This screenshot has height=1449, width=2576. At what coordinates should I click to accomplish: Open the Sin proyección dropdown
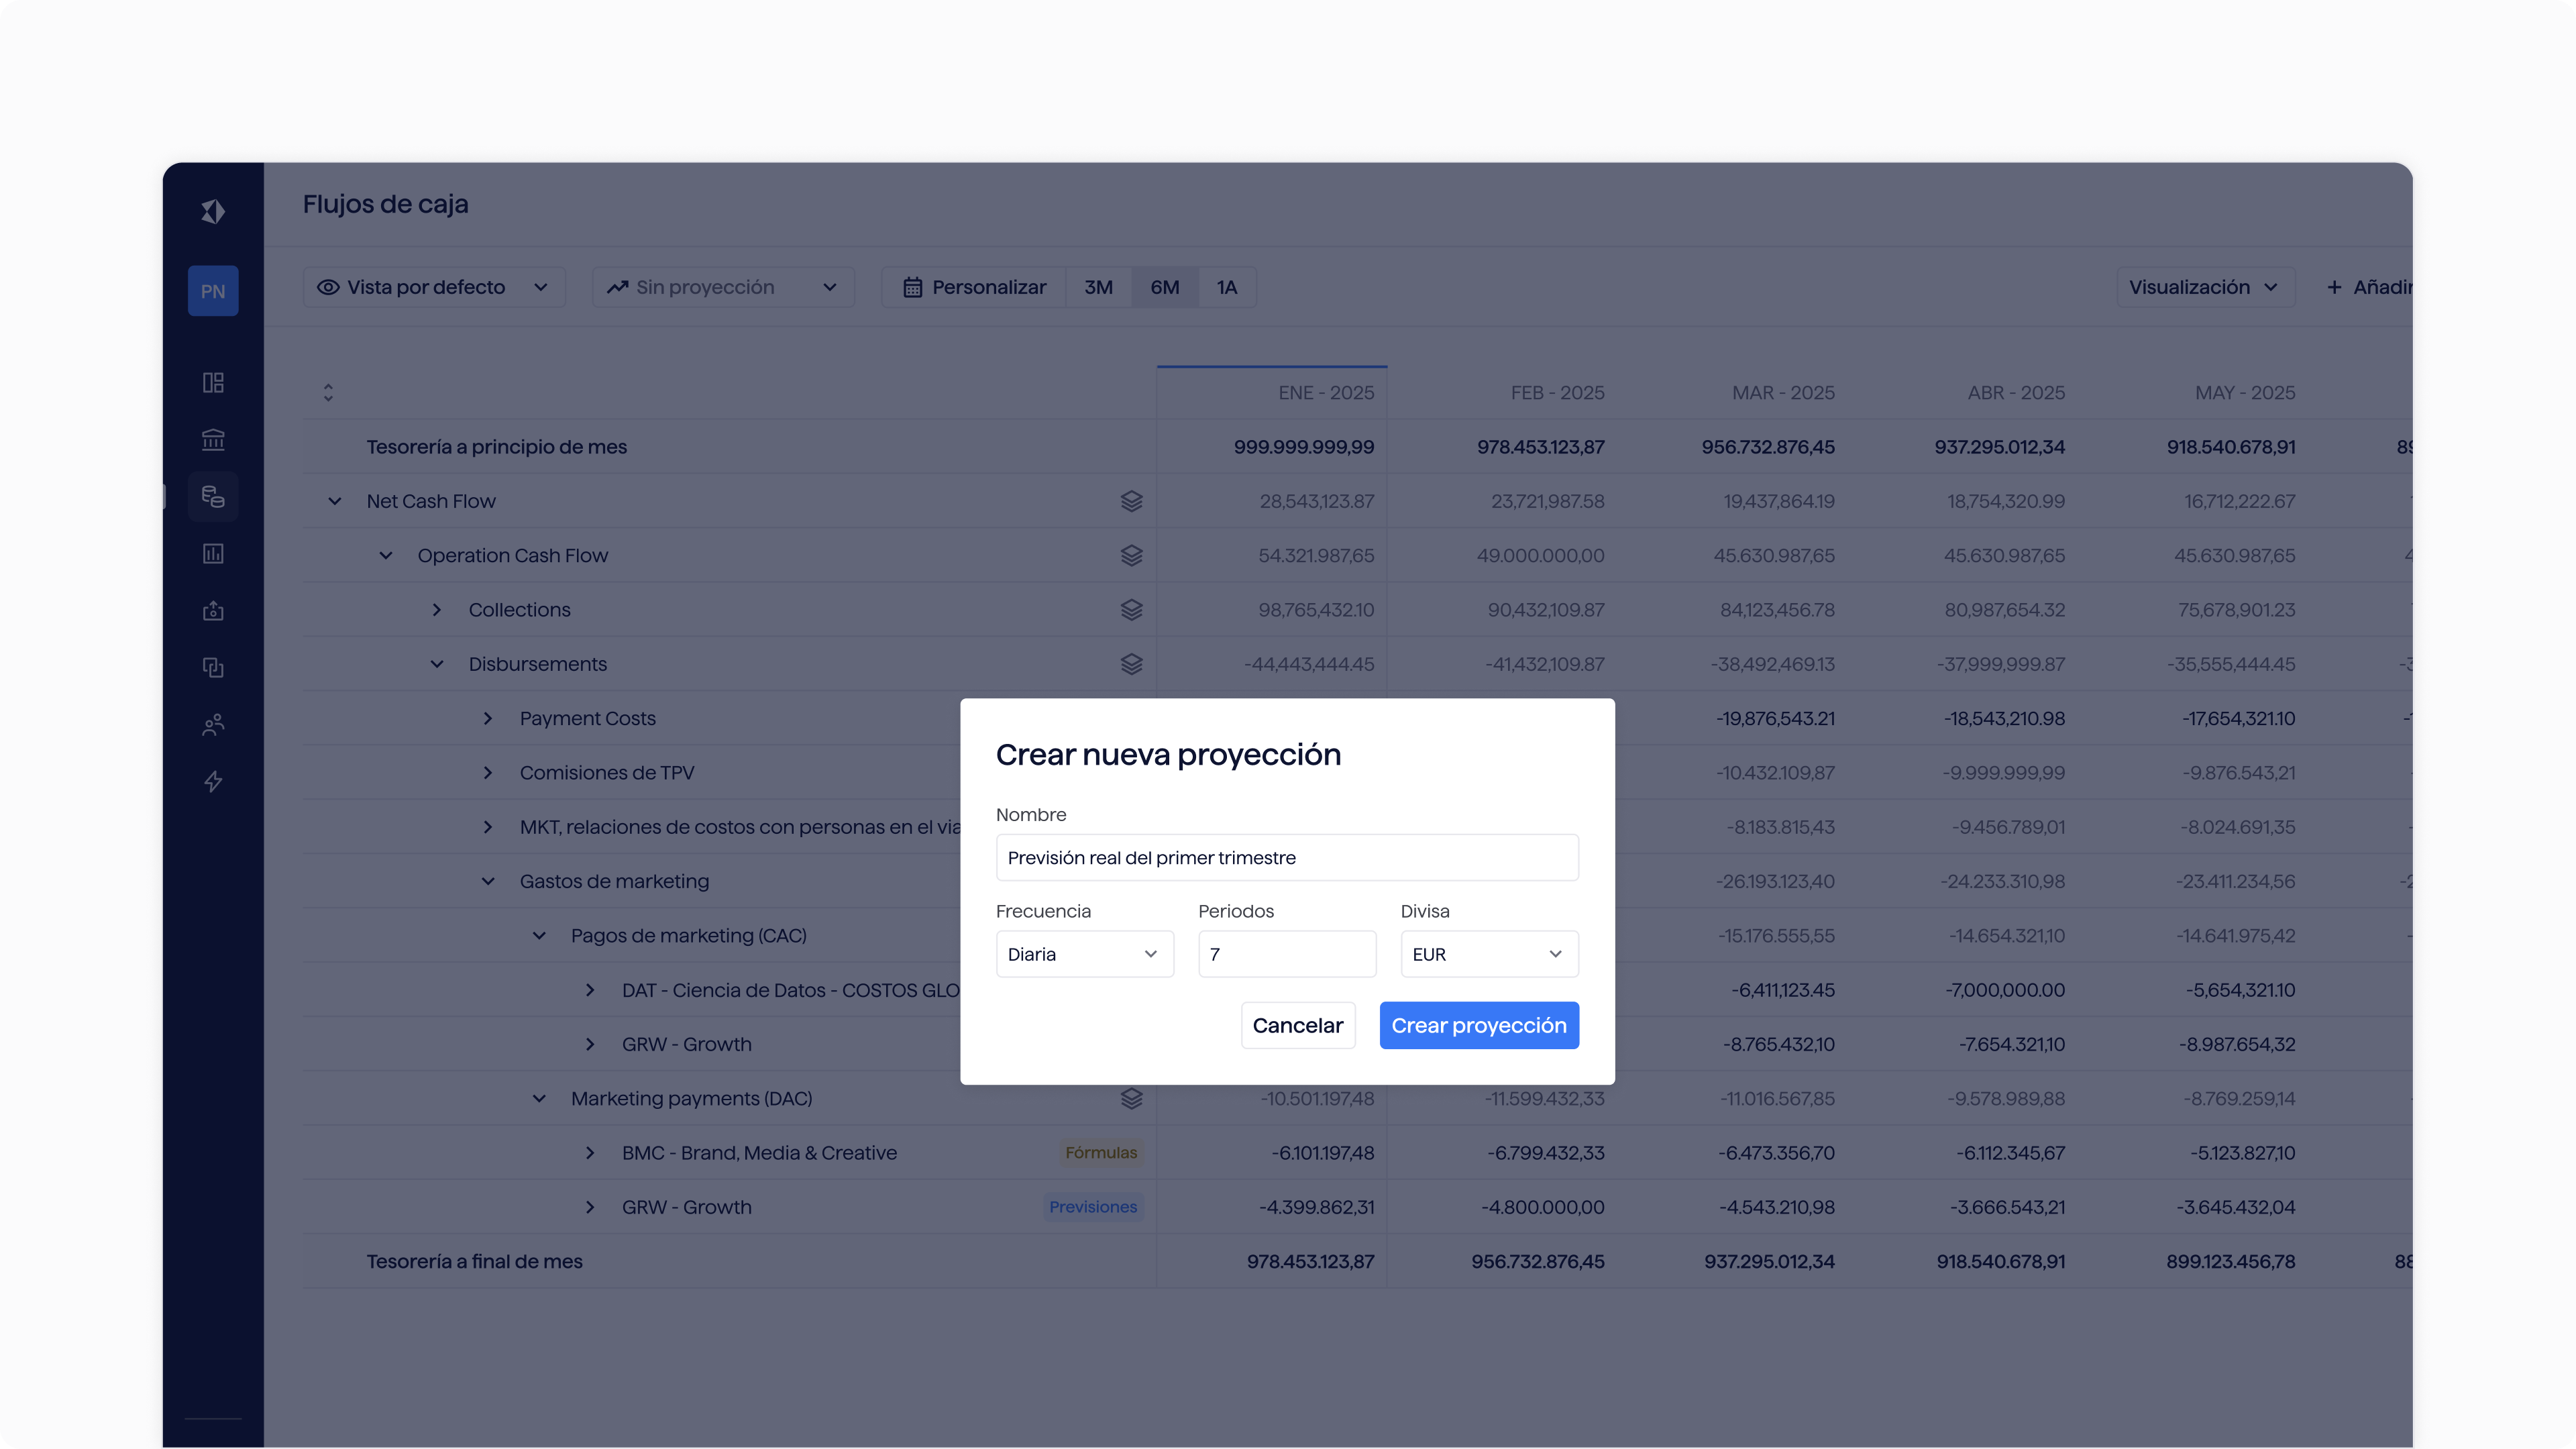(x=723, y=288)
